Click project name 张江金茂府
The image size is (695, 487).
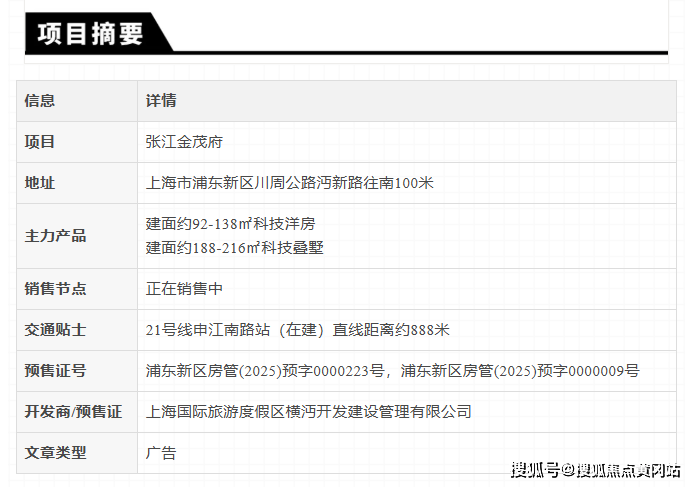tap(184, 142)
